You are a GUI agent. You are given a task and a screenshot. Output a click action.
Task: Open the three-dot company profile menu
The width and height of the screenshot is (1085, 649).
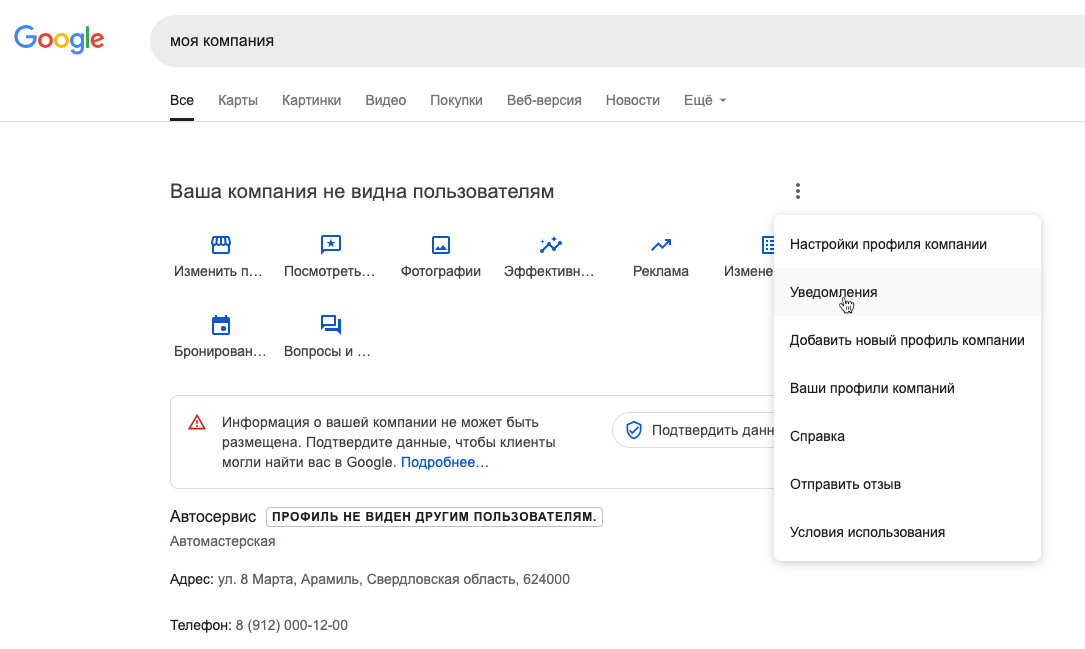click(798, 191)
